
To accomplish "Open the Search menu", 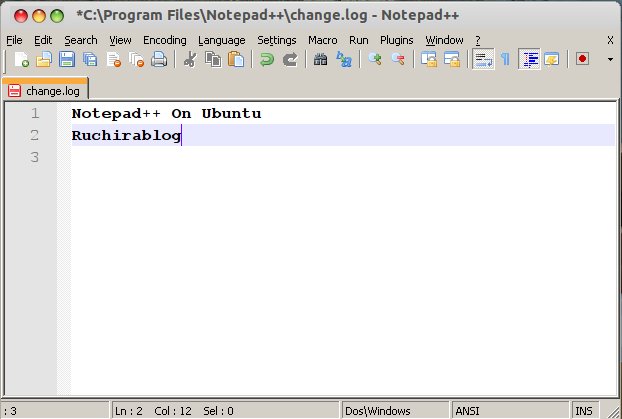I will click(x=81, y=40).
